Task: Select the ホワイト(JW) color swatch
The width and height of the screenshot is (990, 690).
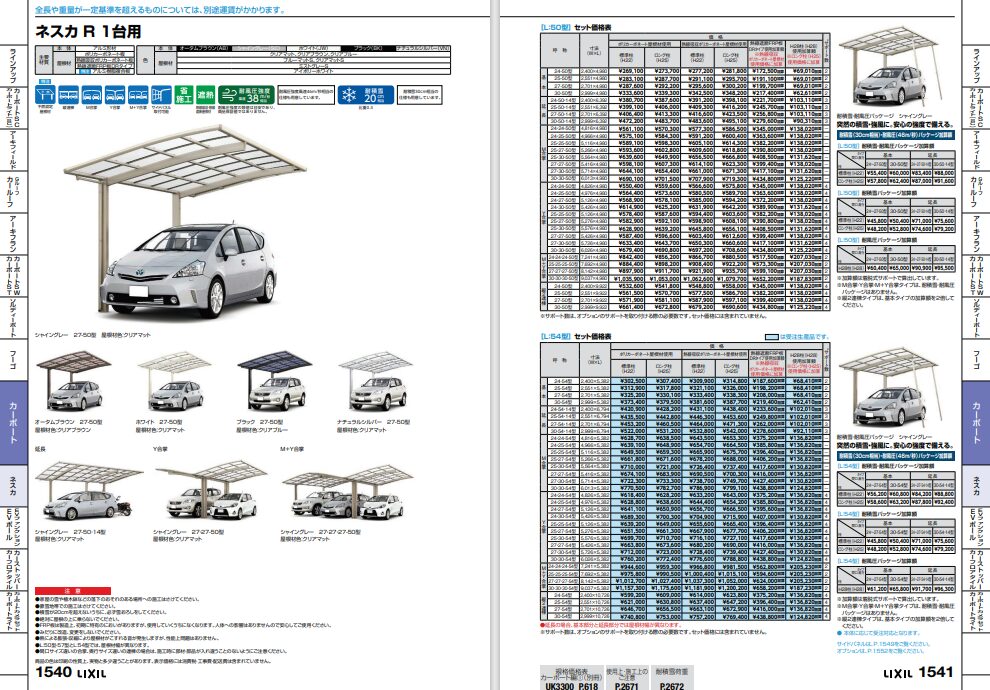Action: click(x=314, y=49)
